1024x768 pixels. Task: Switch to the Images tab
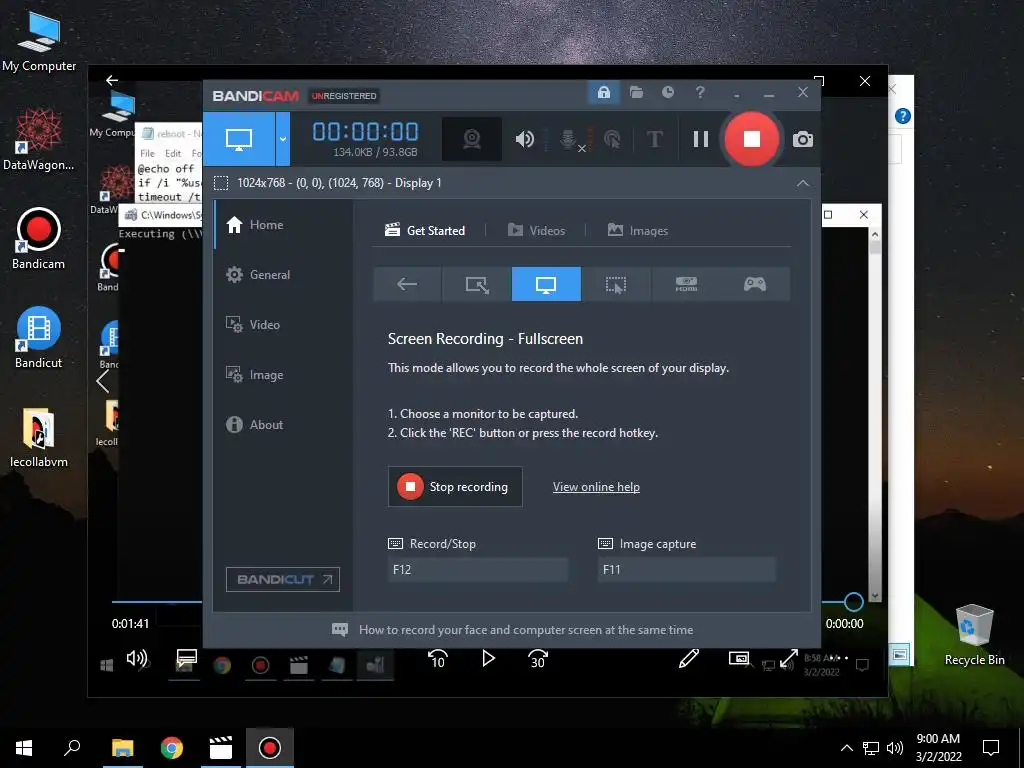pyautogui.click(x=638, y=231)
